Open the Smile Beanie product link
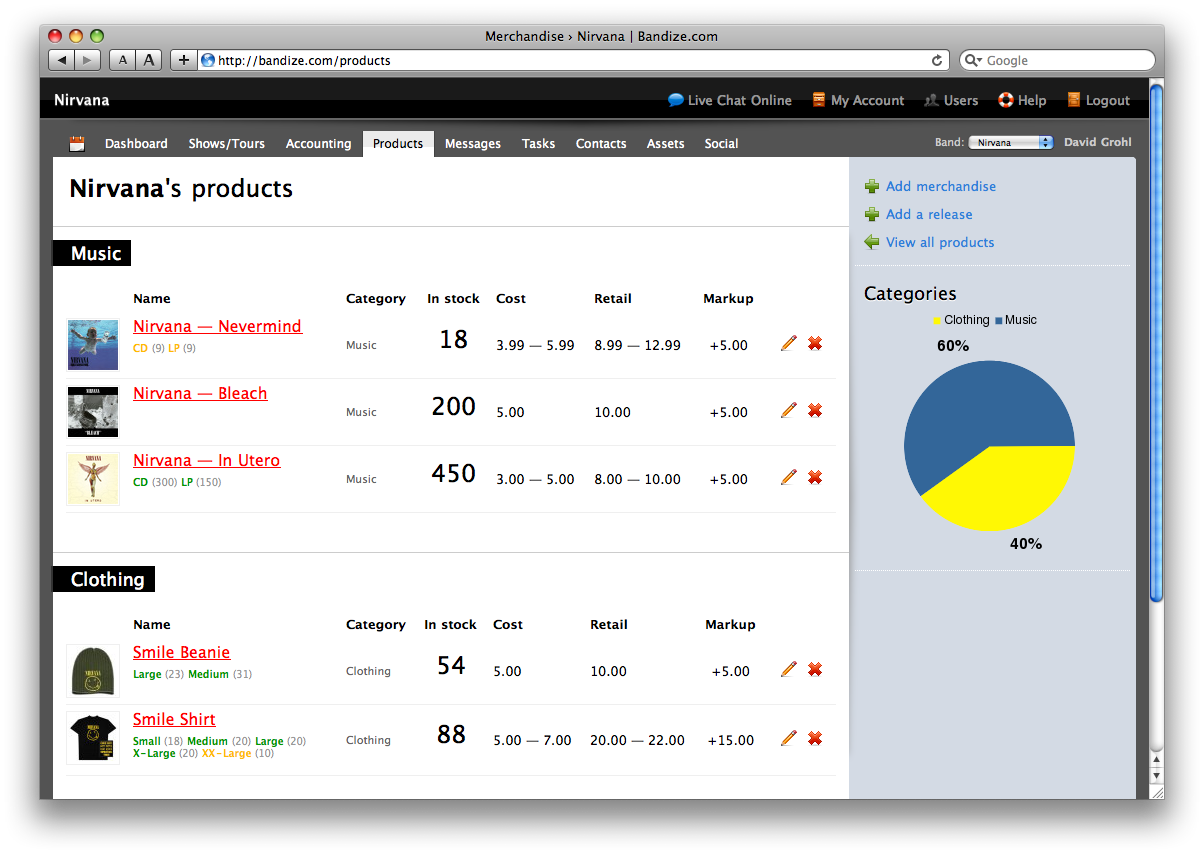Viewport: 1204px width, 854px height. (x=181, y=652)
